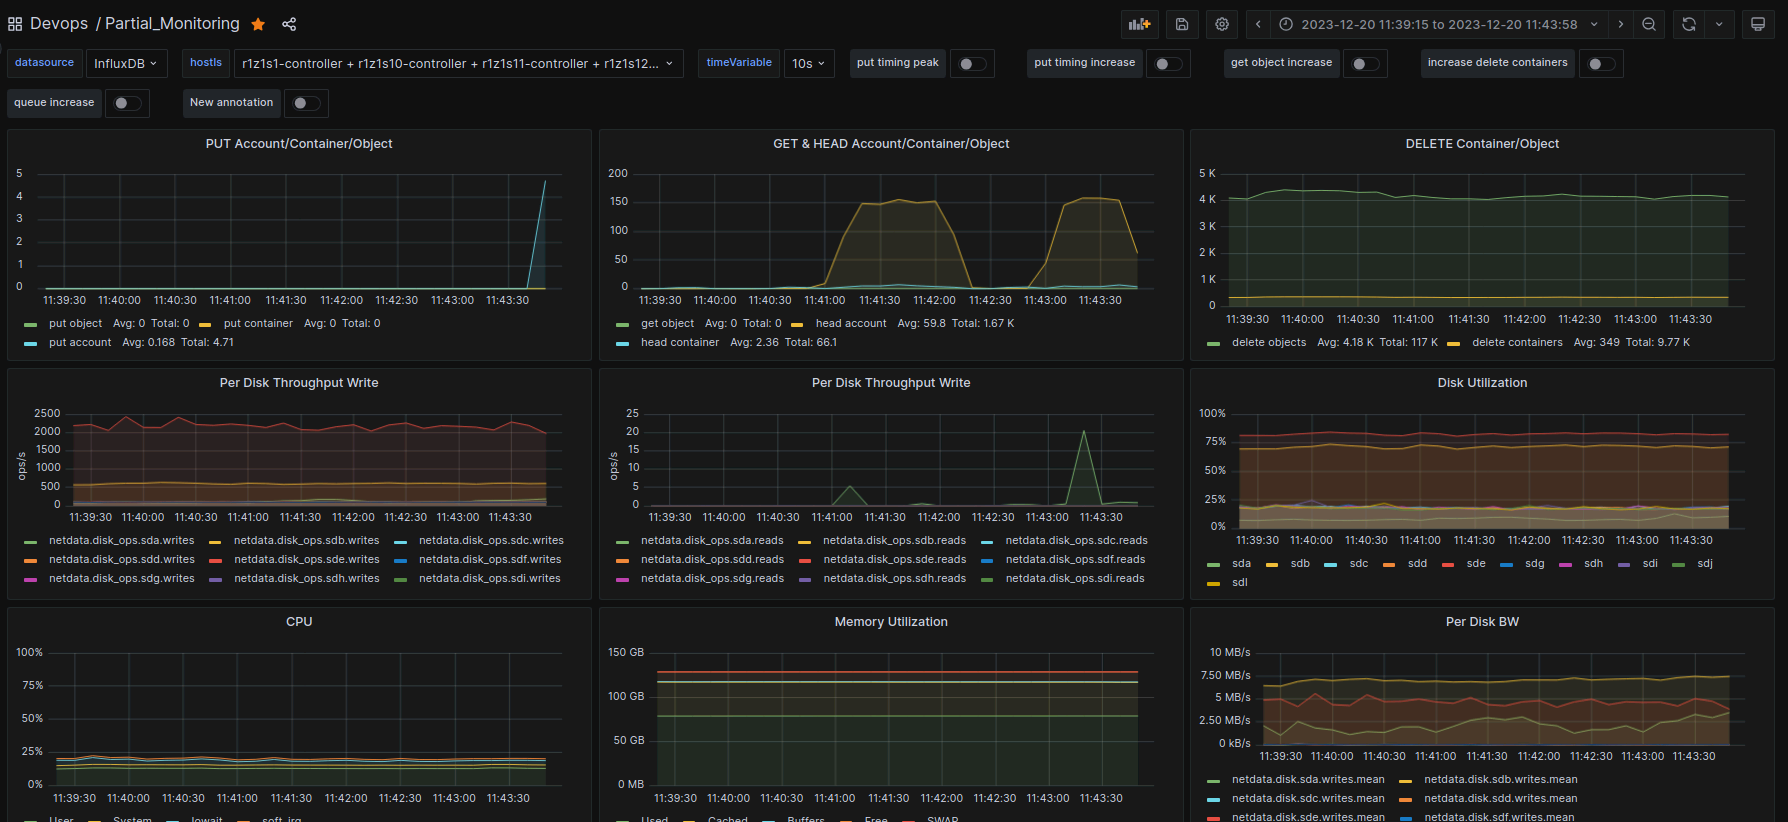Open the InfluxDB datasource dropdown
The width and height of the screenshot is (1788, 822).
126,64
